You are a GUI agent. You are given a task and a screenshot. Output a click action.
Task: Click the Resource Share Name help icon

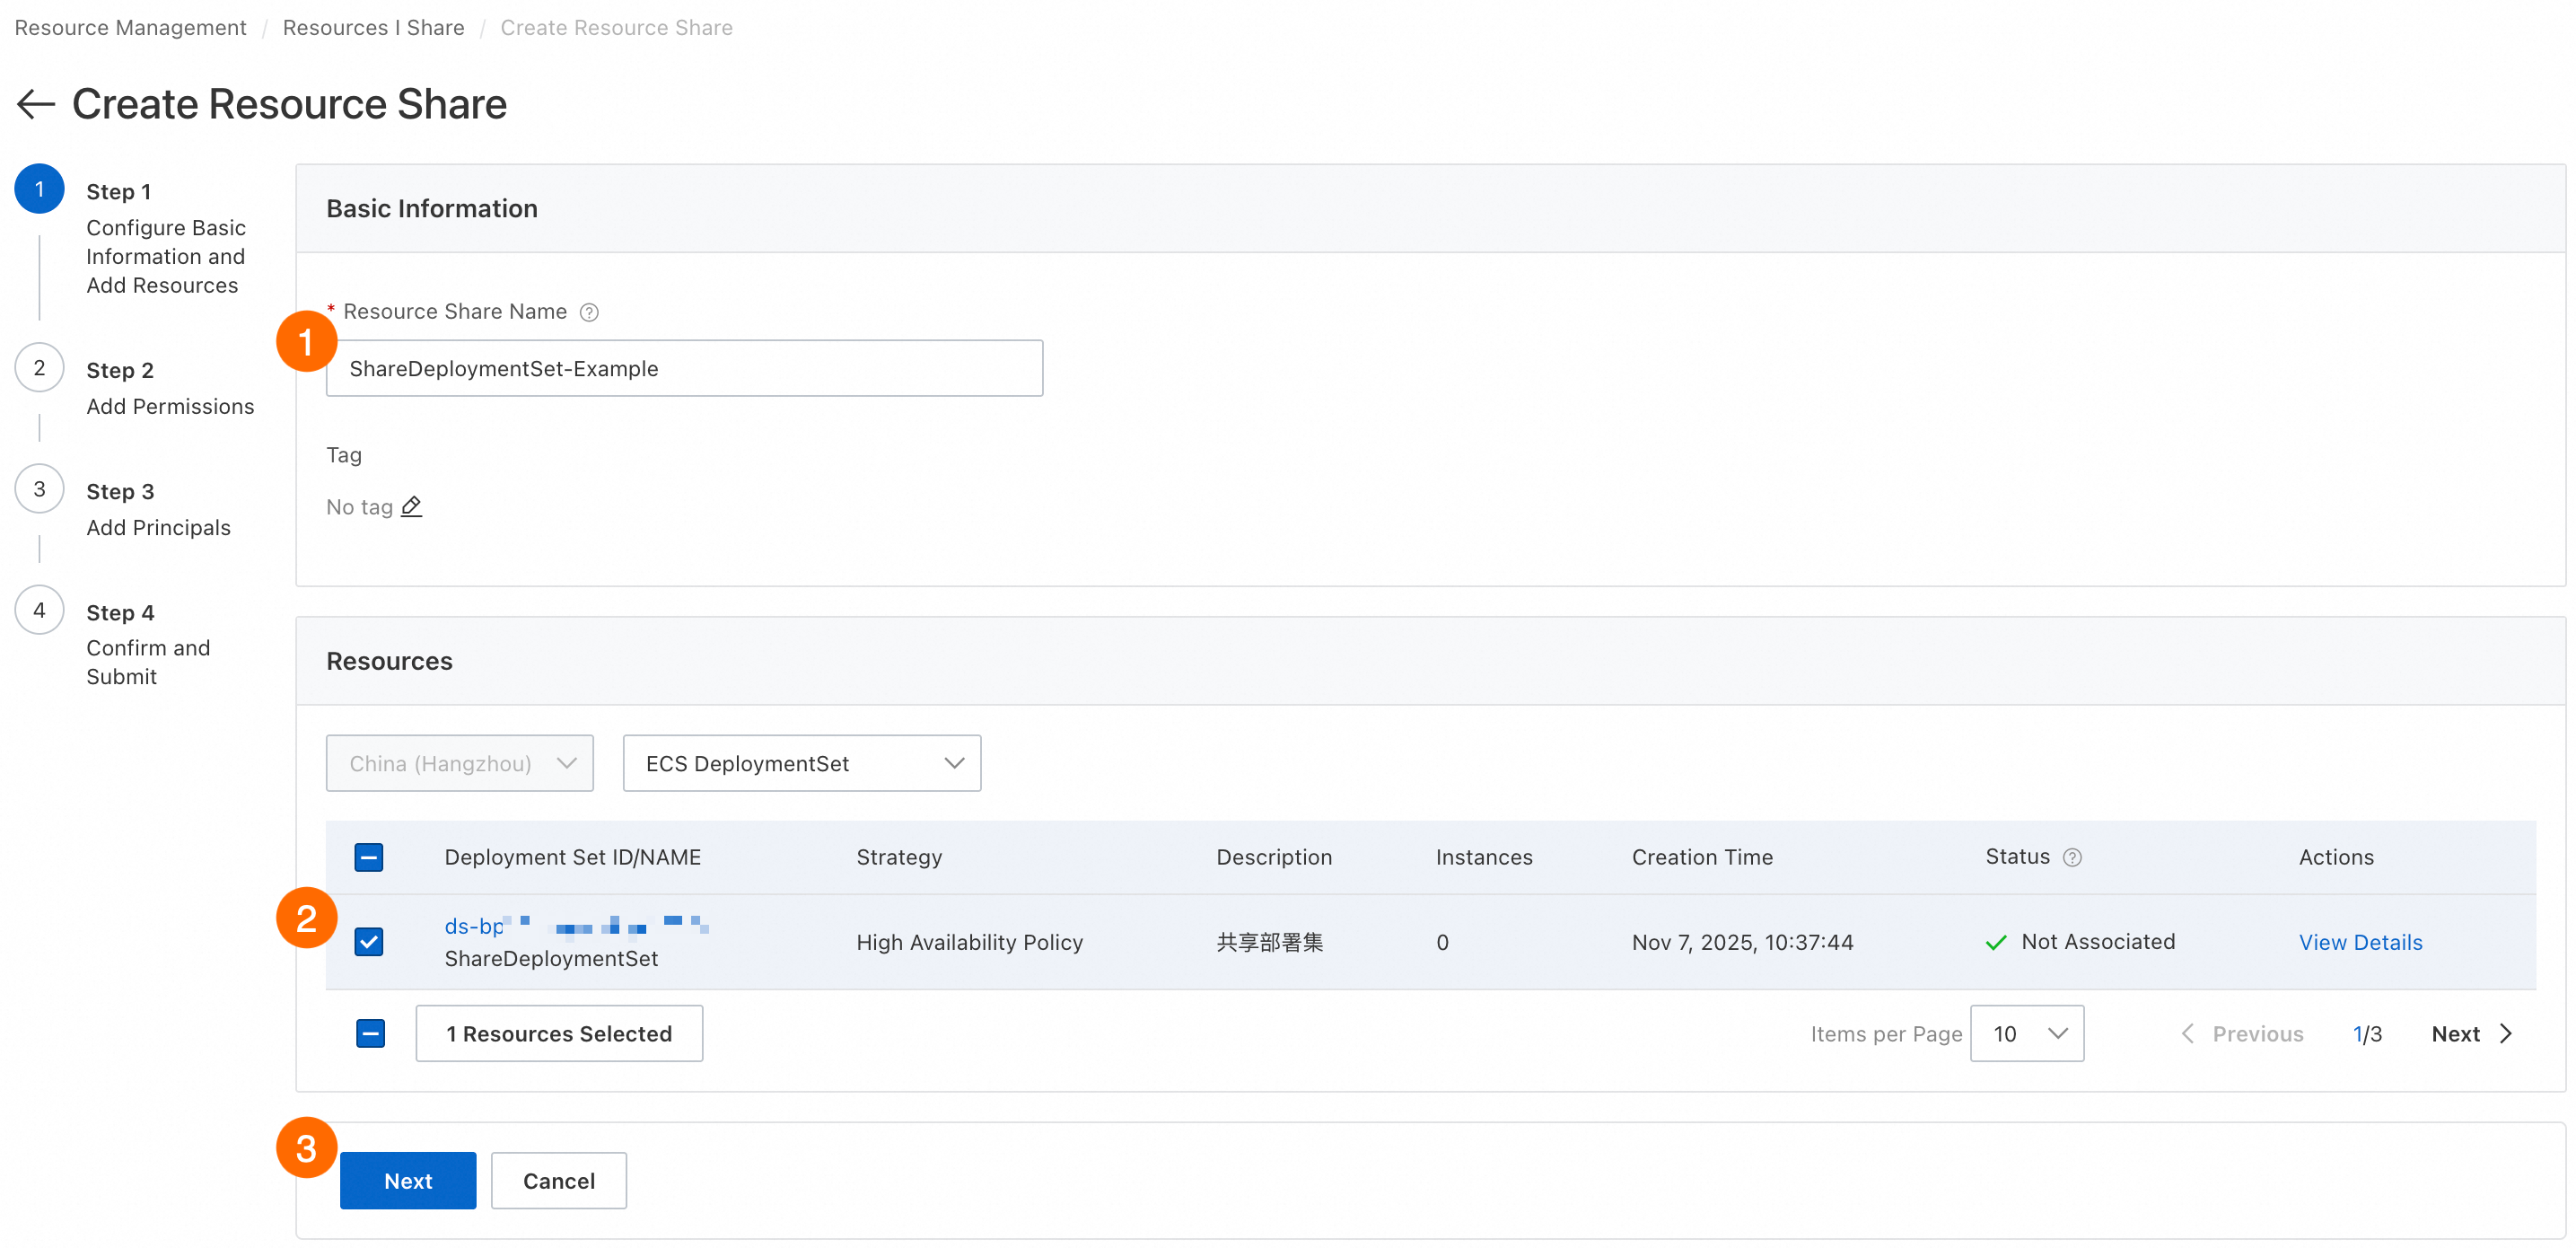point(589,312)
